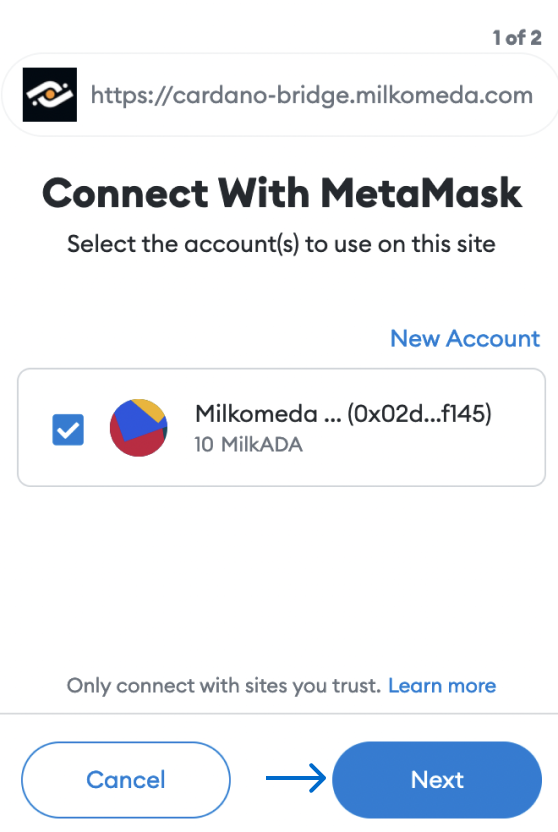Click the https:// prefix in the site address
The image size is (558, 832).
(131, 96)
